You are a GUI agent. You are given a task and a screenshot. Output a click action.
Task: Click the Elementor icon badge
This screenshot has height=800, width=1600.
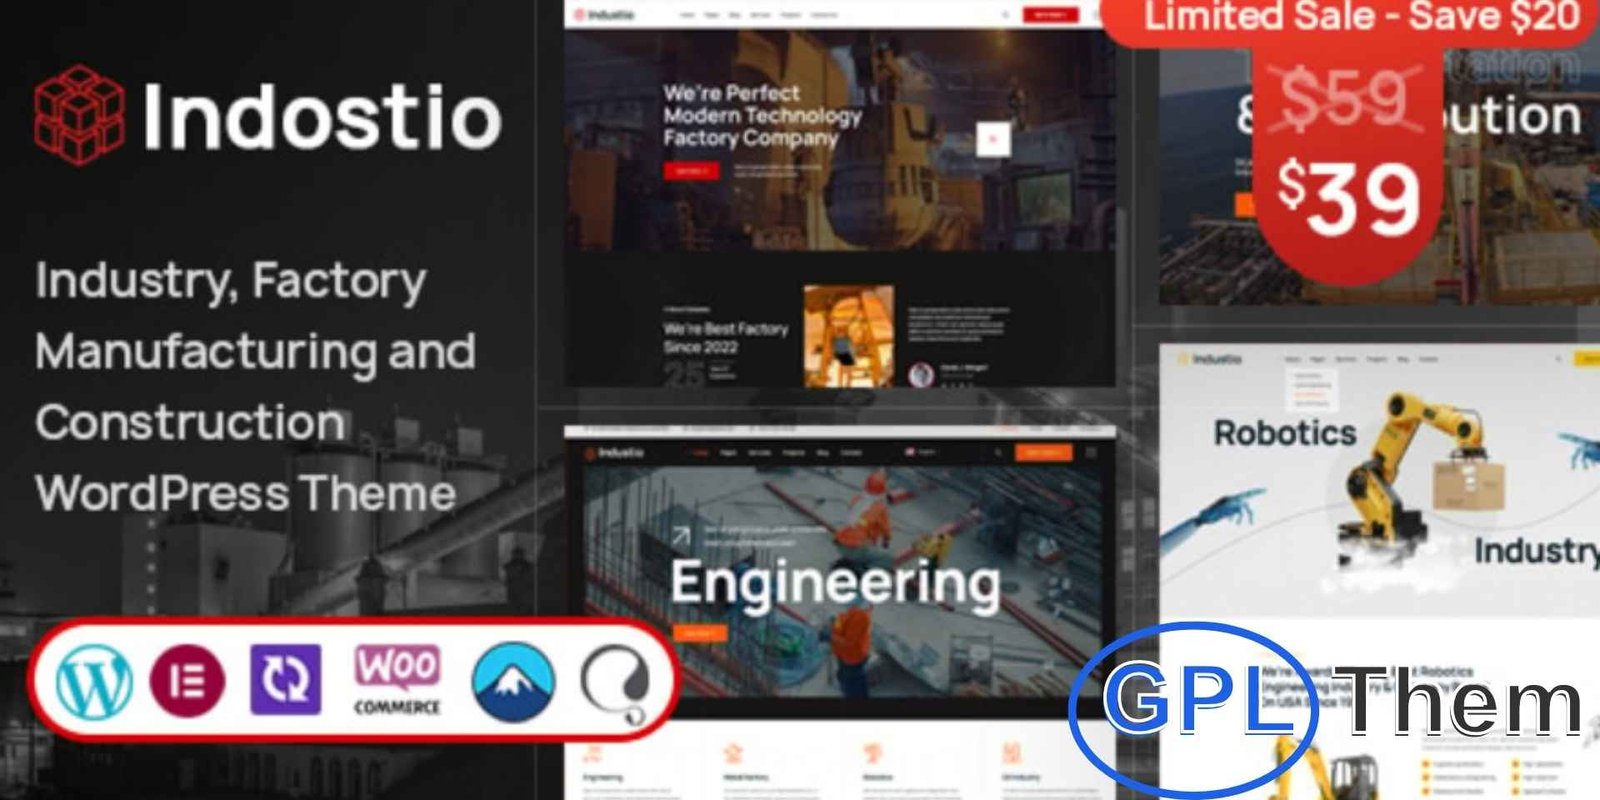pyautogui.click(x=187, y=681)
